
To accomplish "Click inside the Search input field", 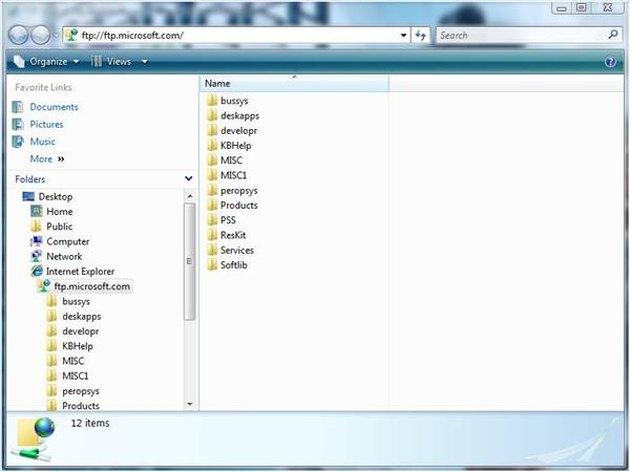I will [522, 35].
